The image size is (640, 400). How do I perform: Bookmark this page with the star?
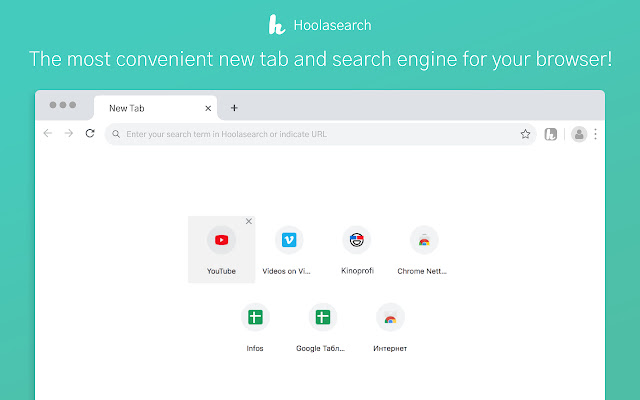pyautogui.click(x=525, y=134)
